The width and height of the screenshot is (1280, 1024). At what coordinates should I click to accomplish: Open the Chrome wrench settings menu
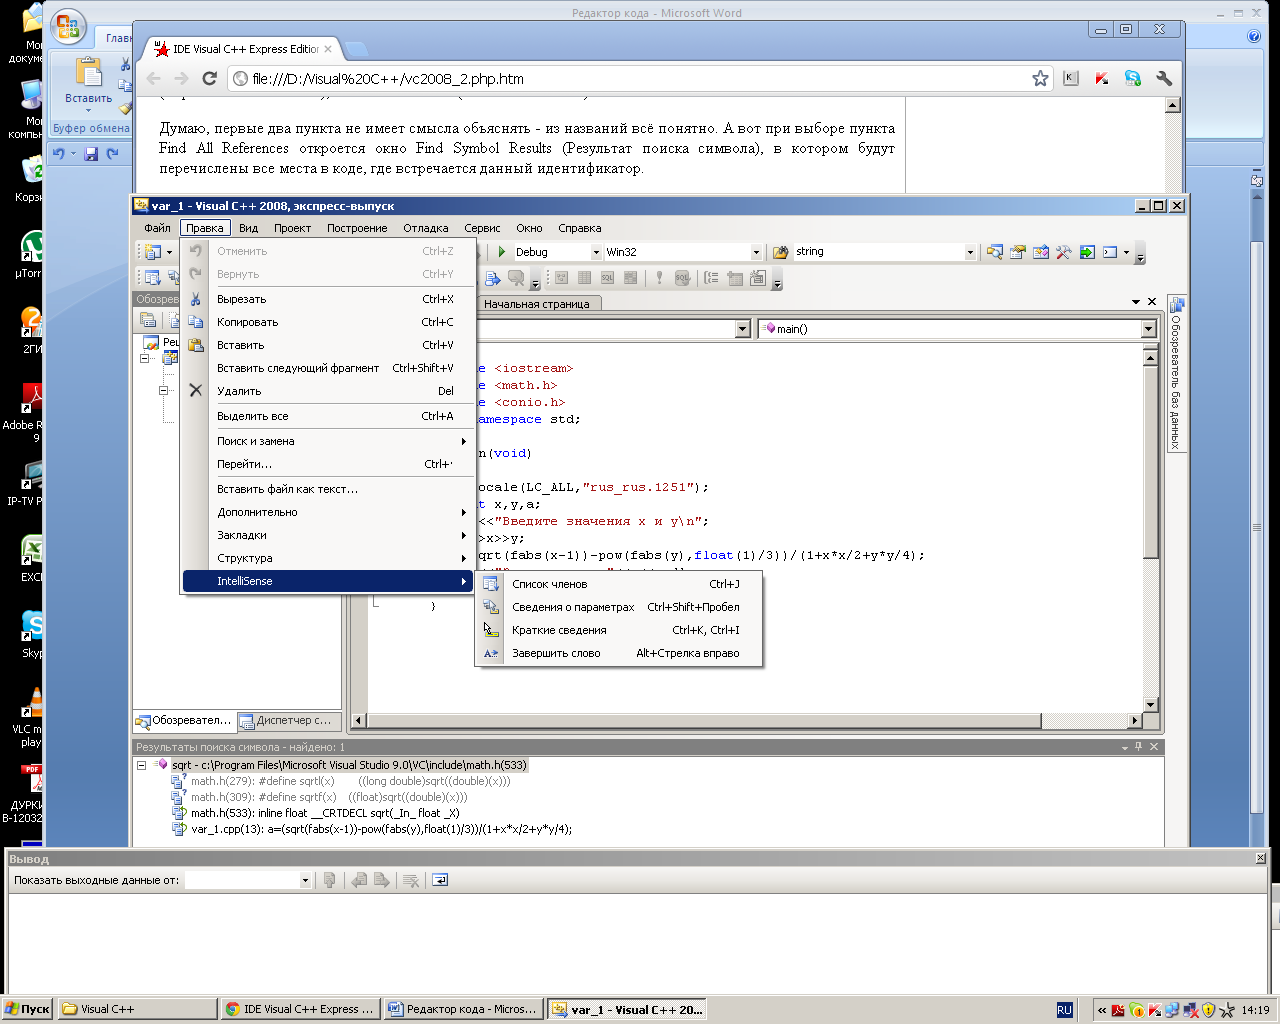click(1164, 78)
